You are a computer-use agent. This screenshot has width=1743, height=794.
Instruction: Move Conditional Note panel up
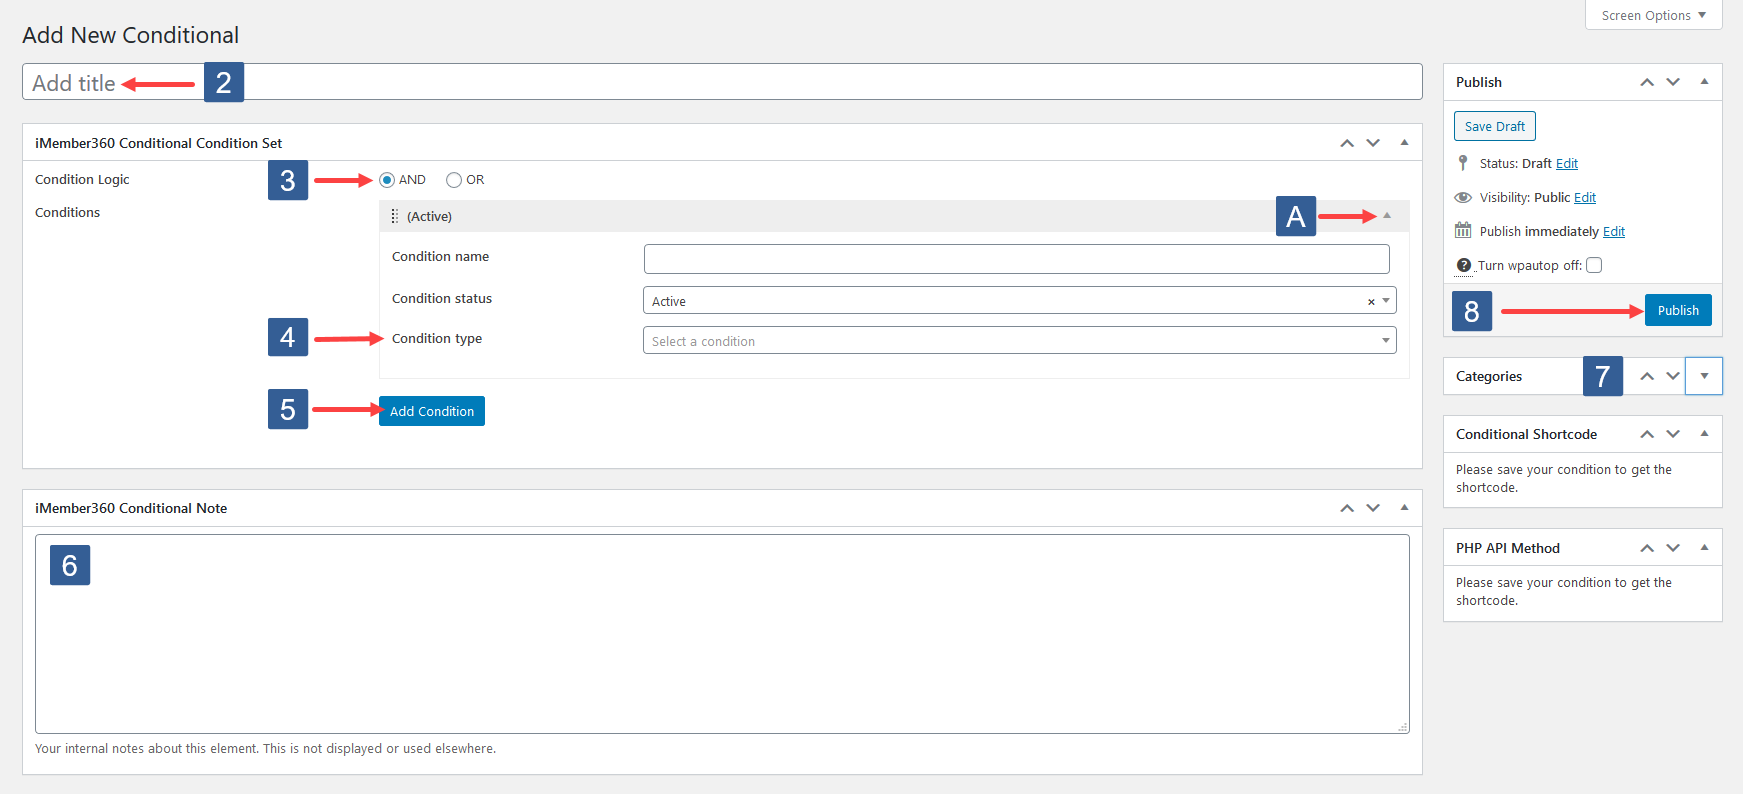(1347, 508)
